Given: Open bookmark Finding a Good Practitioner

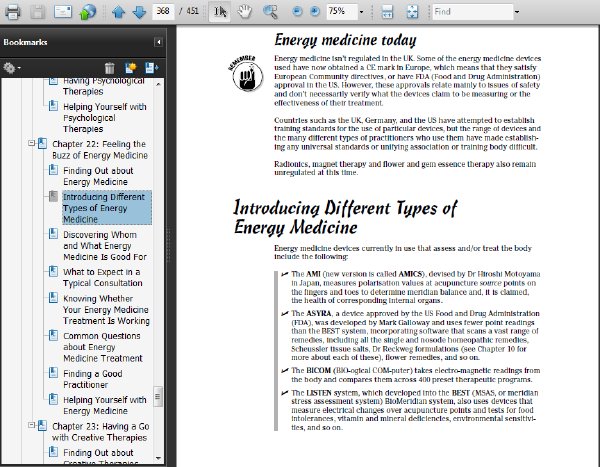Looking at the screenshot, I should click(x=93, y=379).
